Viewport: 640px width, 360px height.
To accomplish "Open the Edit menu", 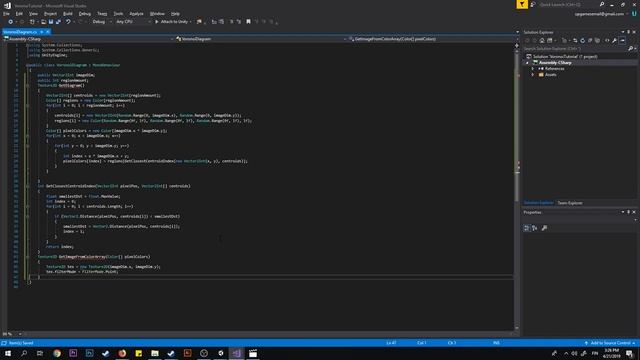I will [x=19, y=13].
